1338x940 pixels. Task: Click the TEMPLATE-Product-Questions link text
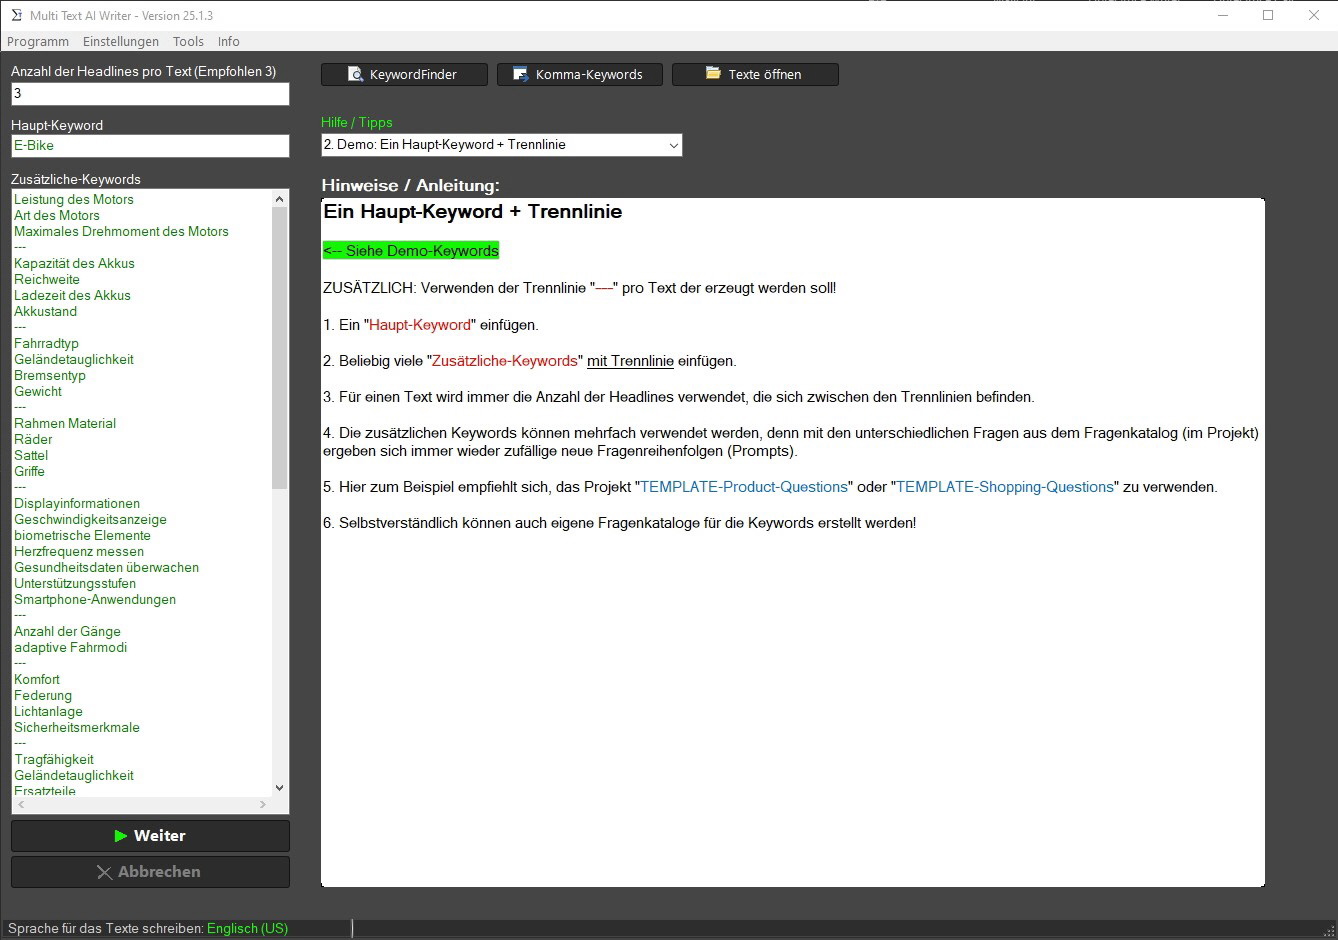click(744, 487)
